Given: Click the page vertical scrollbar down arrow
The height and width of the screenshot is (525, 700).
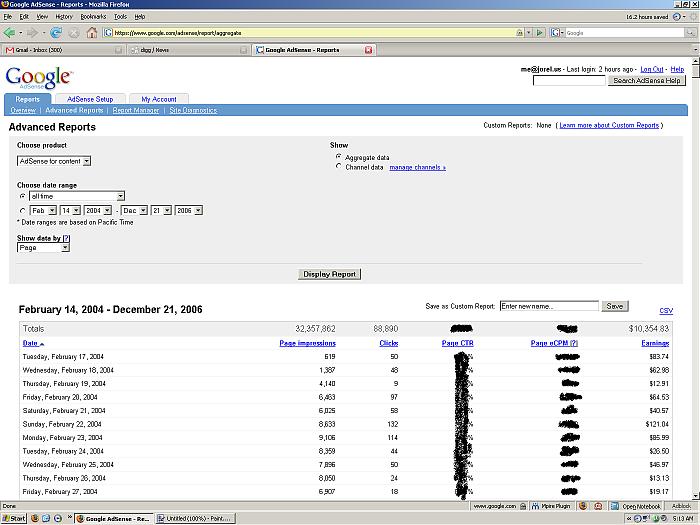Looking at the screenshot, I should click(x=696, y=496).
